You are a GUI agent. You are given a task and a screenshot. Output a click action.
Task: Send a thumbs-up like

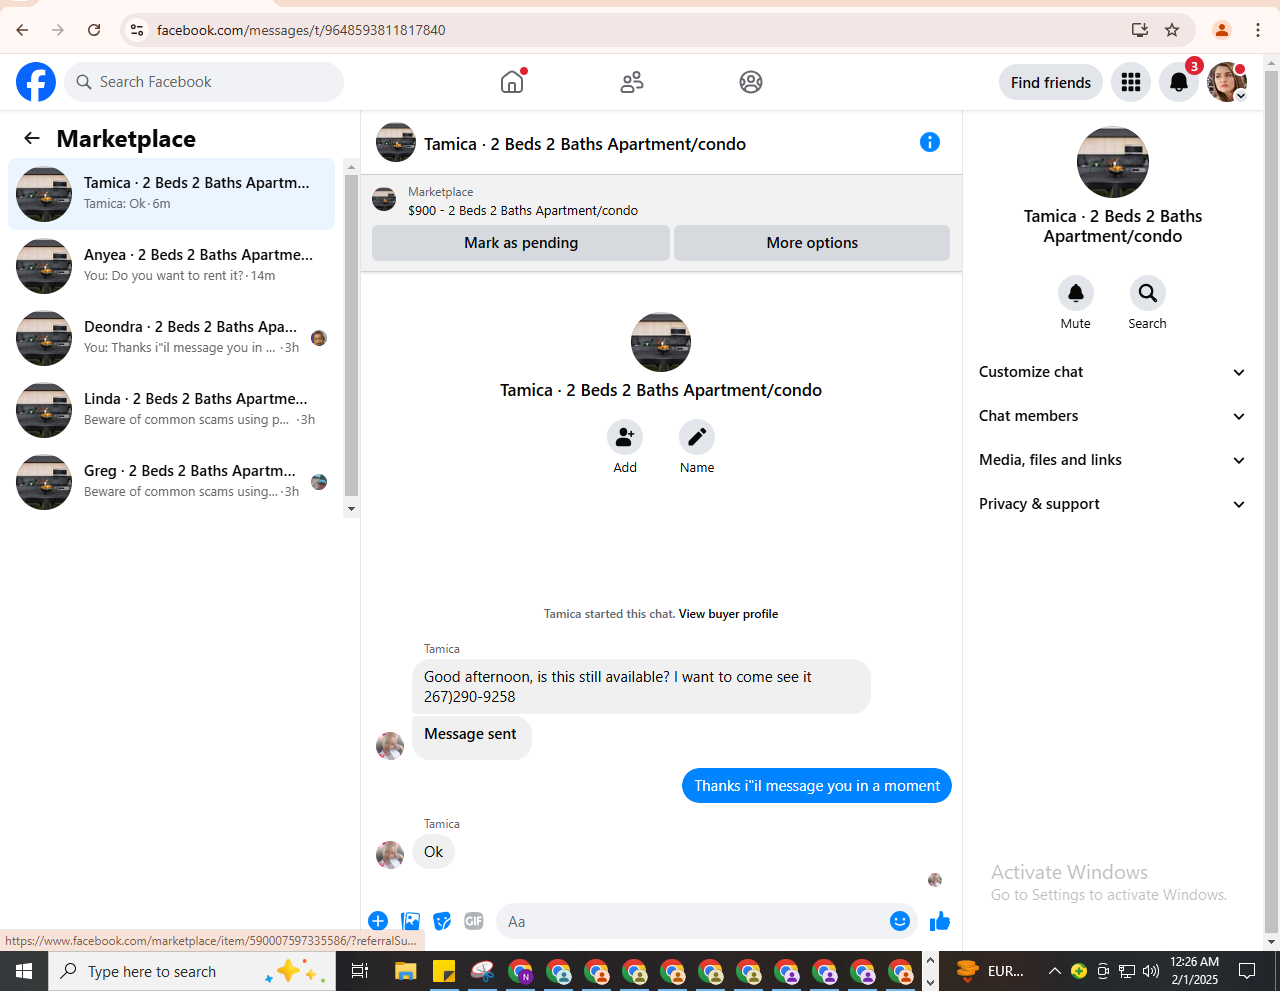point(940,921)
